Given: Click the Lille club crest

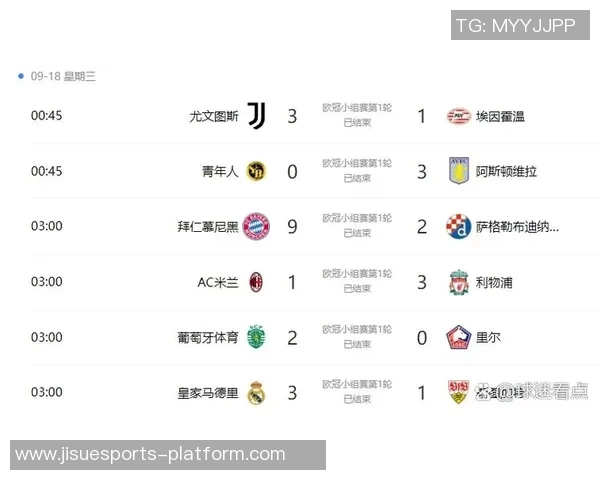Looking at the screenshot, I should [x=458, y=337].
